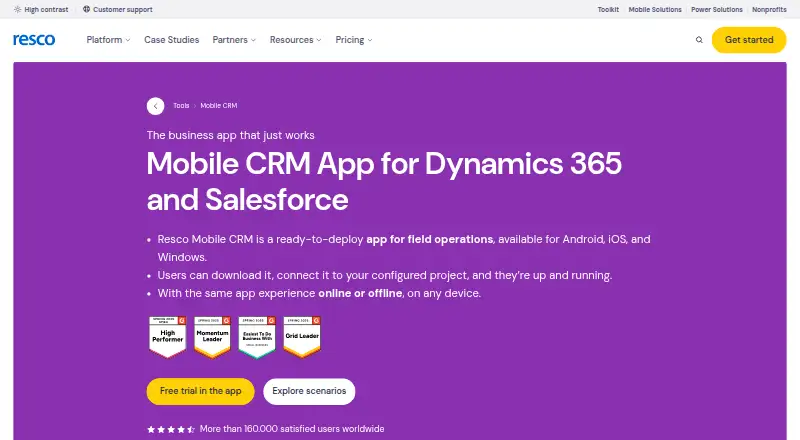Go to Toolkit in top bar
800x440 pixels.
608,10
